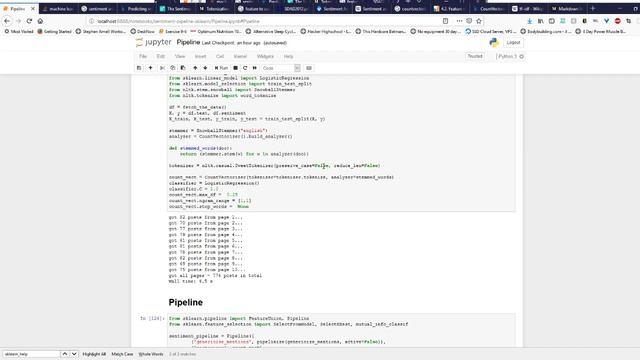
Task: Restart kernel and run all icon
Action: 255,68
